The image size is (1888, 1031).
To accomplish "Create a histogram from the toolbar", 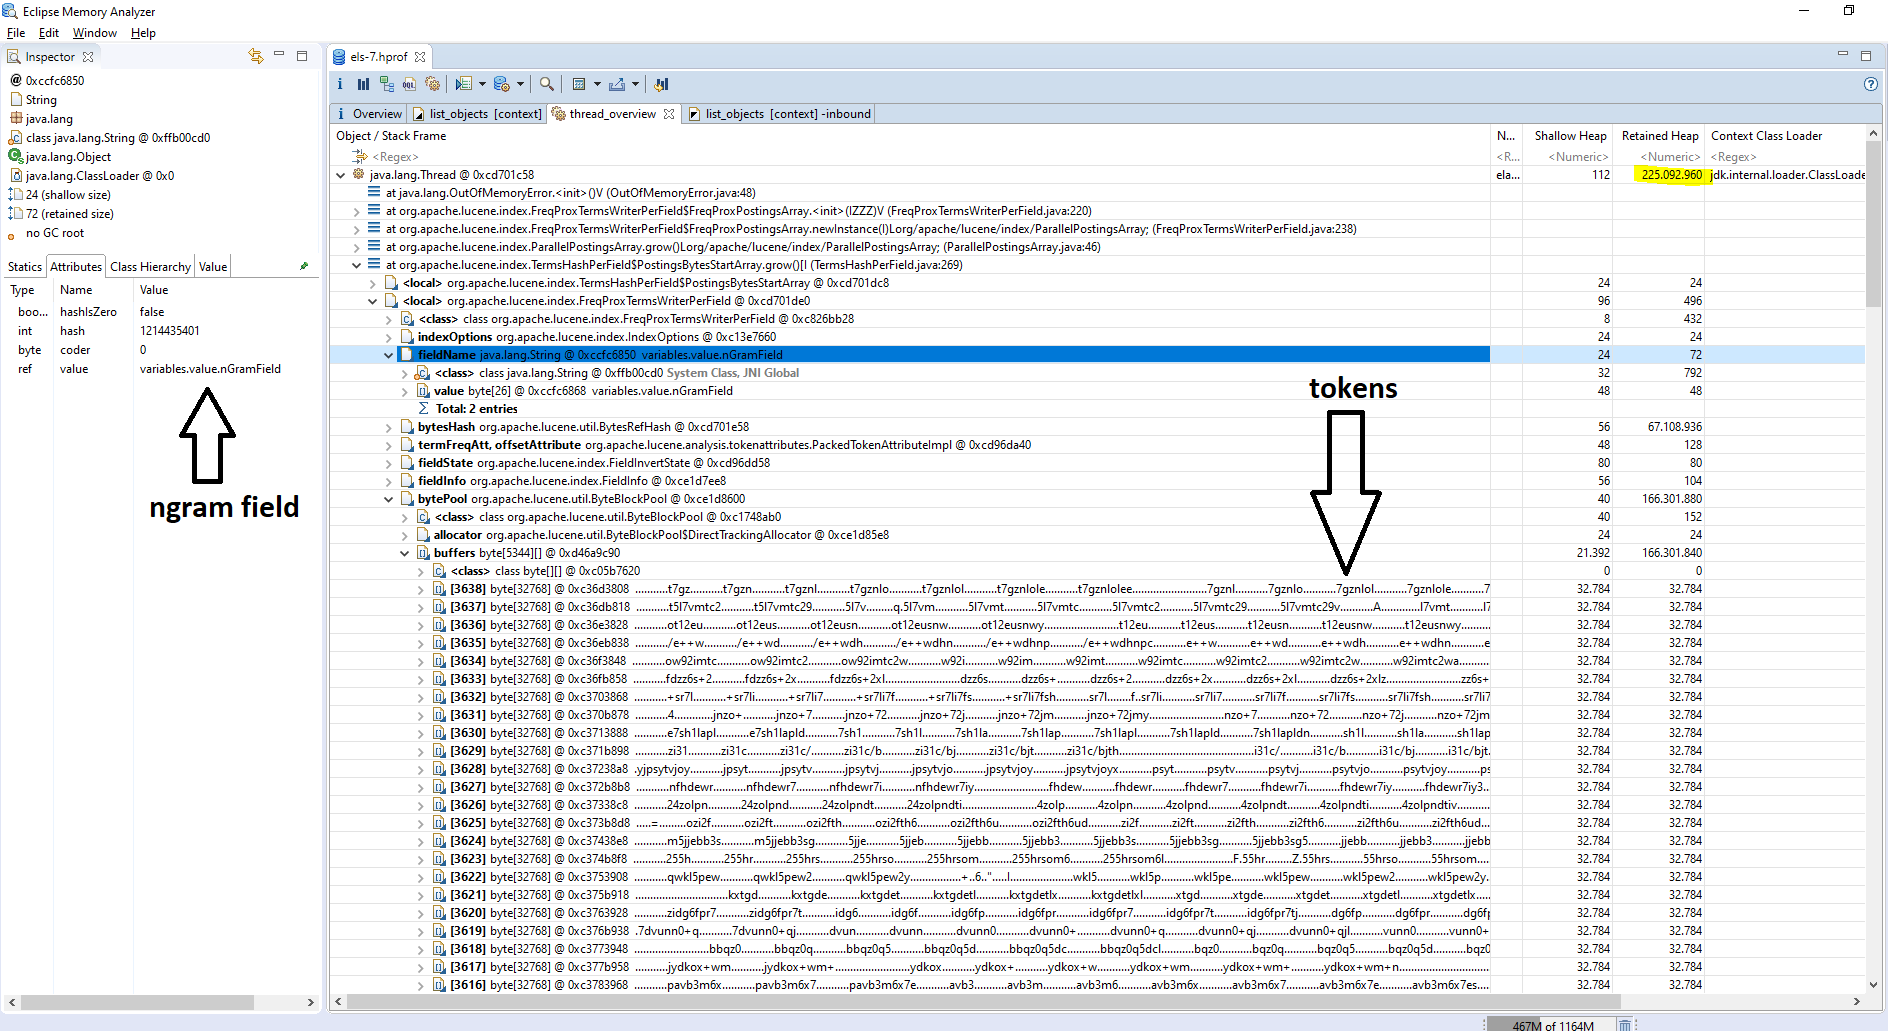I will (363, 85).
